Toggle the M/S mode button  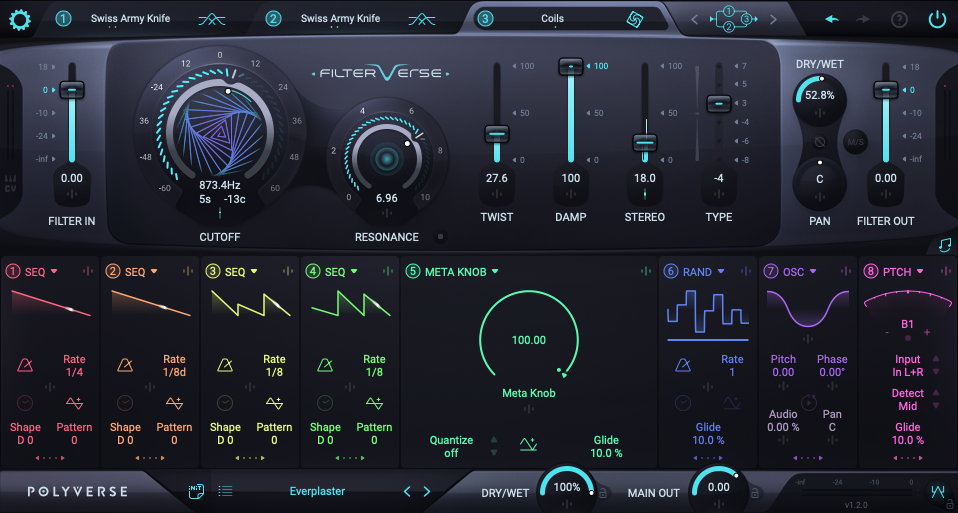855,142
